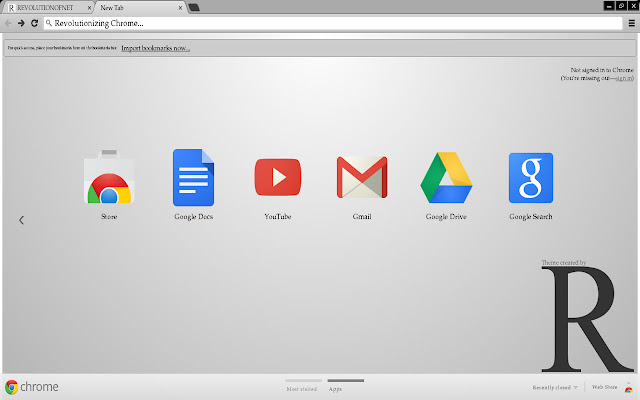This screenshot has height=400, width=640.
Task: Open the Gmail app icon
Action: (x=362, y=177)
